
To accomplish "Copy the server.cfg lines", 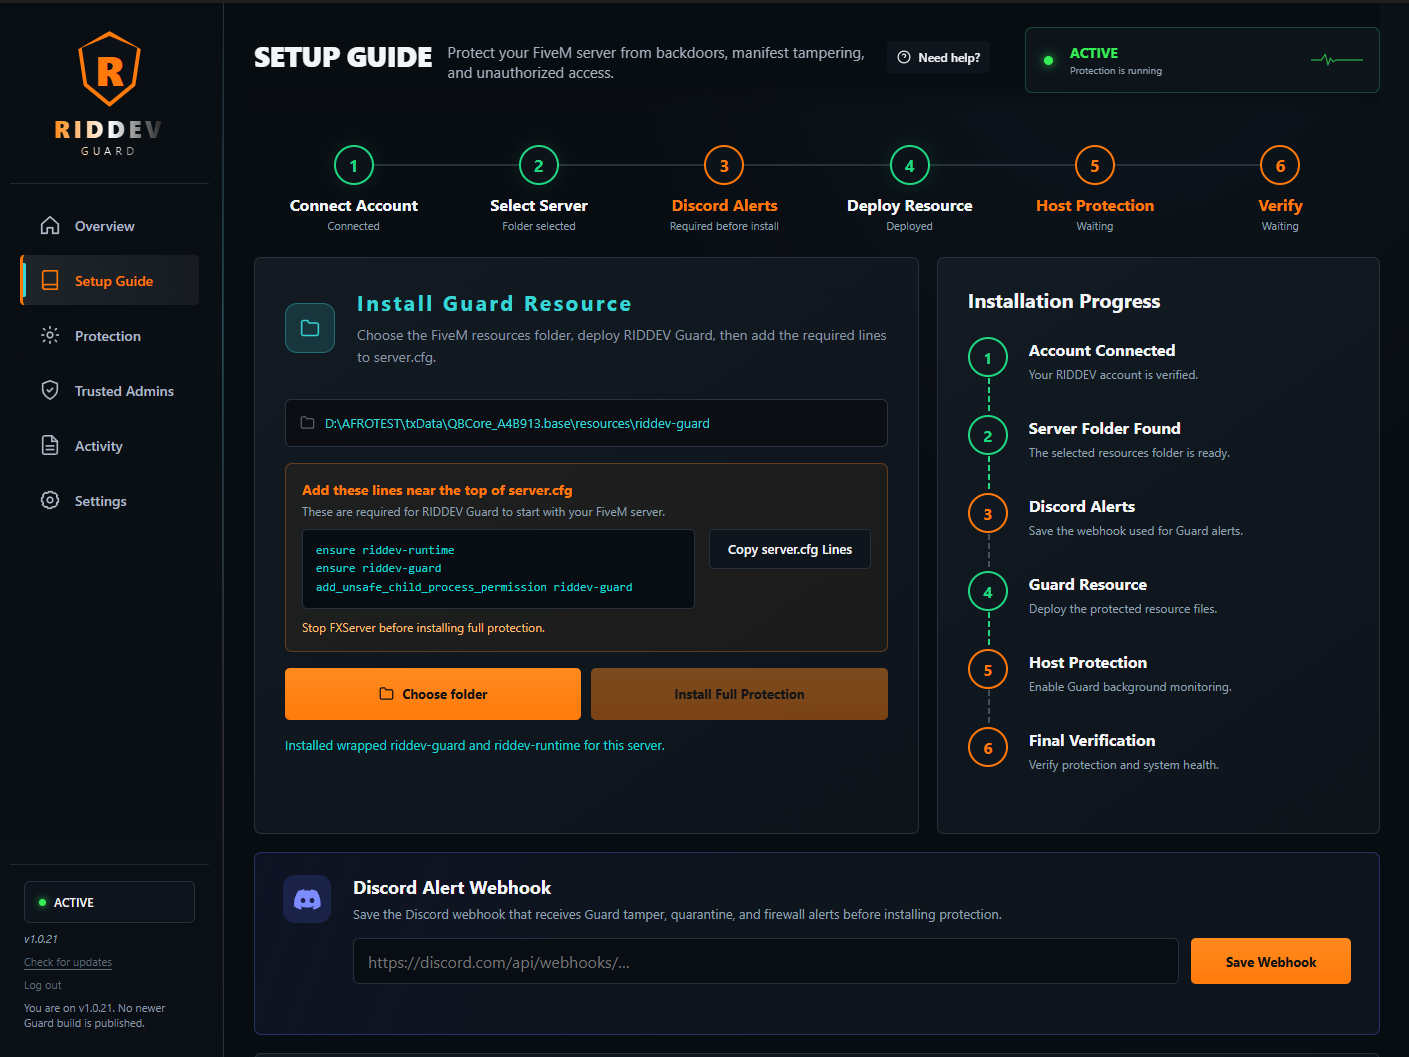I will pyautogui.click(x=790, y=549).
